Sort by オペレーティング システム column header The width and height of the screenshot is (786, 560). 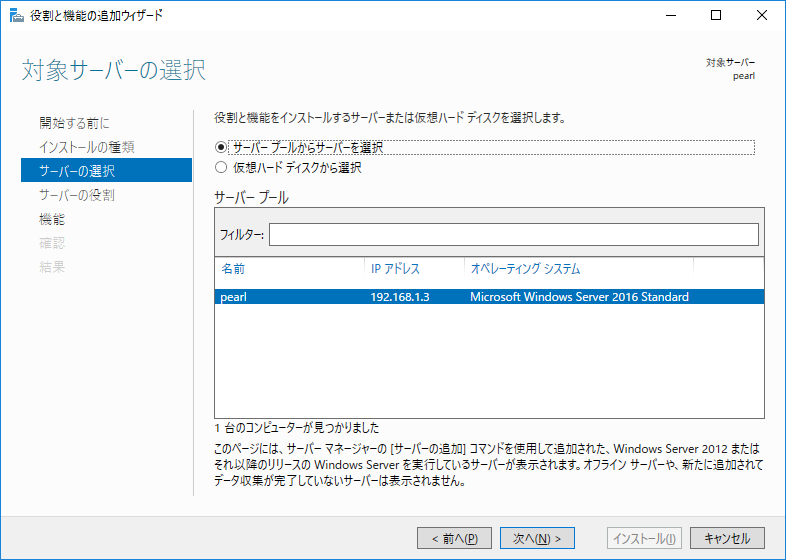pos(579,269)
